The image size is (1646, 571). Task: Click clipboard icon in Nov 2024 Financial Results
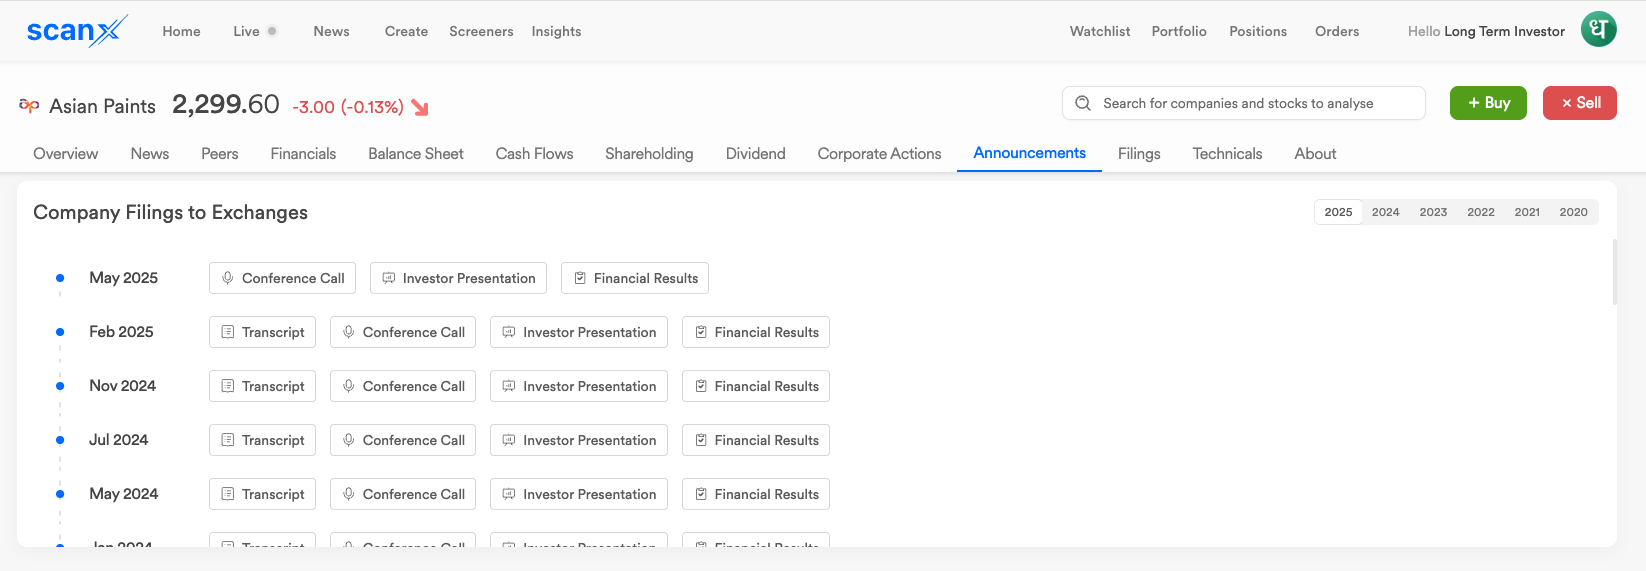click(701, 386)
